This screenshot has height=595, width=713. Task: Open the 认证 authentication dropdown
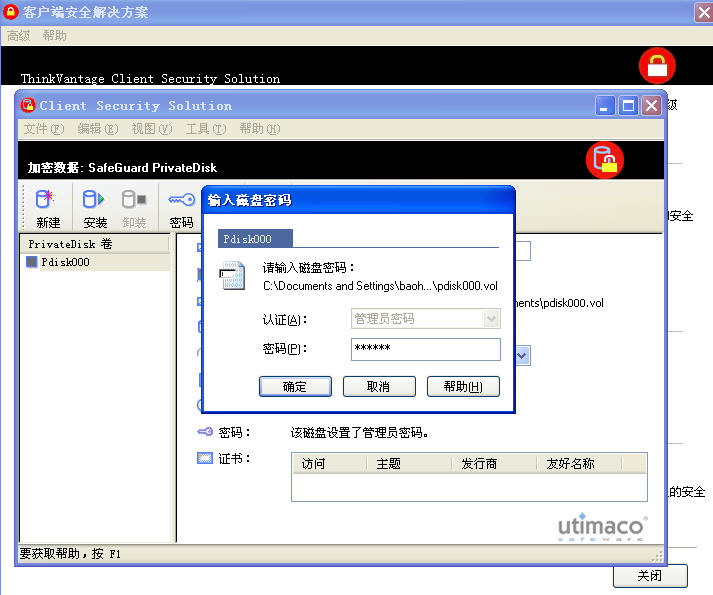click(x=492, y=318)
